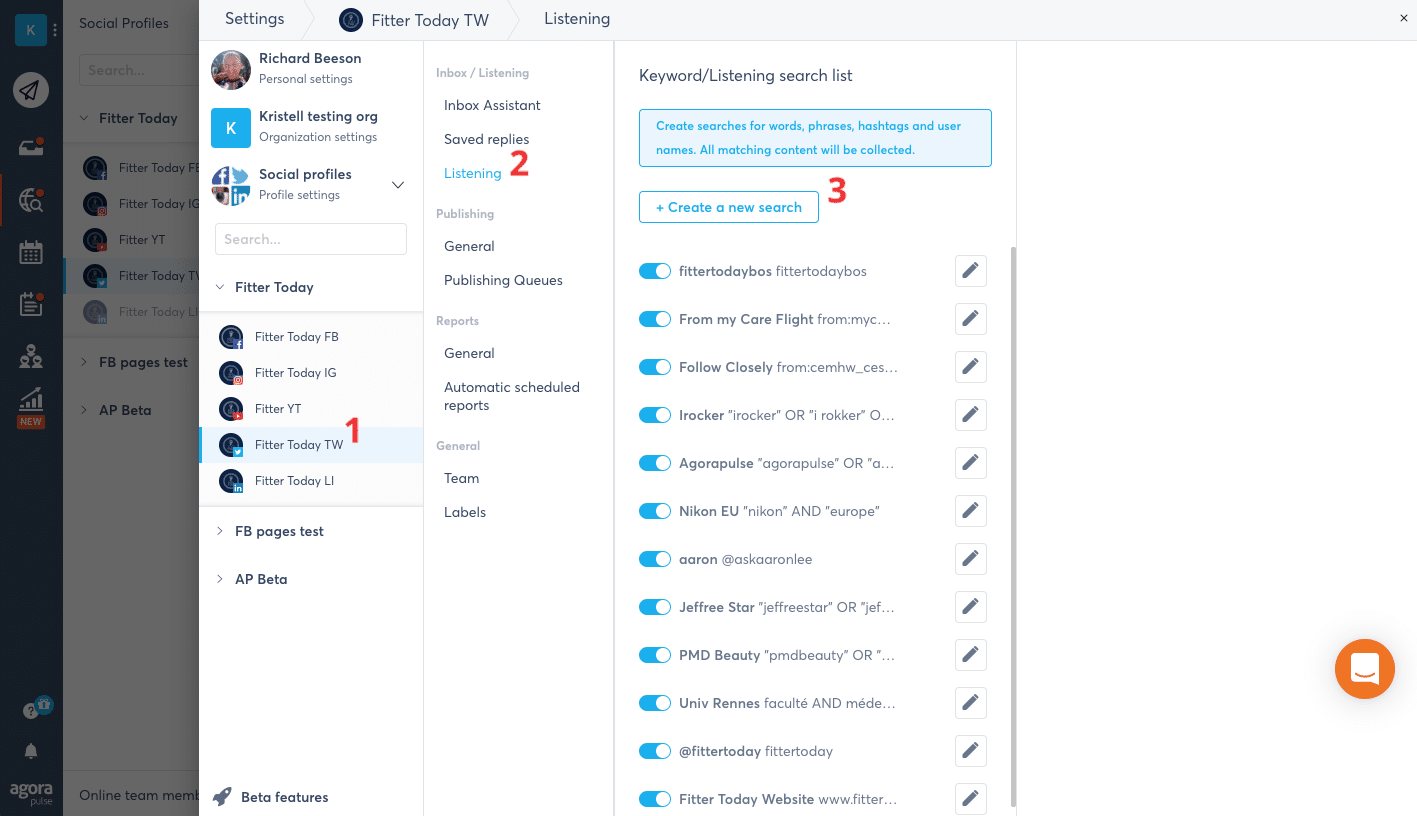This screenshot has height=816, width=1417.
Task: Click the search list vertical scrollbar
Action: tap(1013, 527)
